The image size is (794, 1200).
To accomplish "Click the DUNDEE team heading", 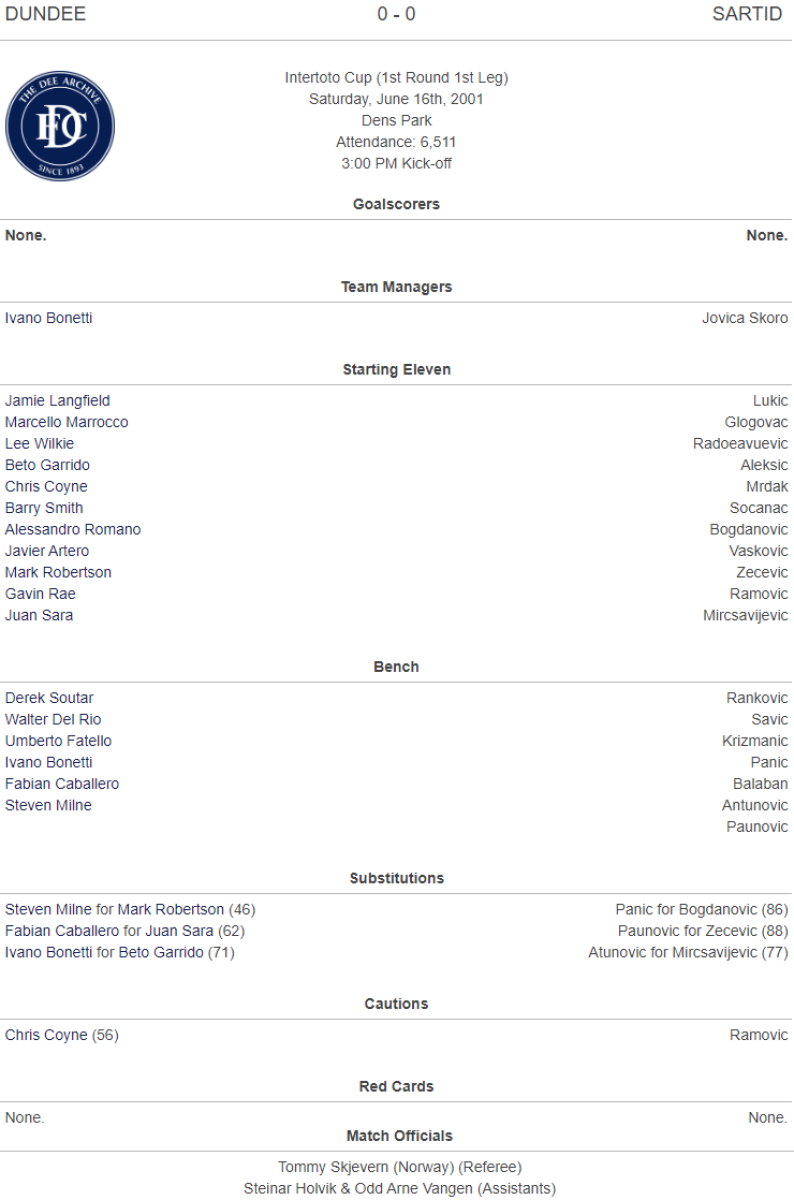I will [x=45, y=14].
